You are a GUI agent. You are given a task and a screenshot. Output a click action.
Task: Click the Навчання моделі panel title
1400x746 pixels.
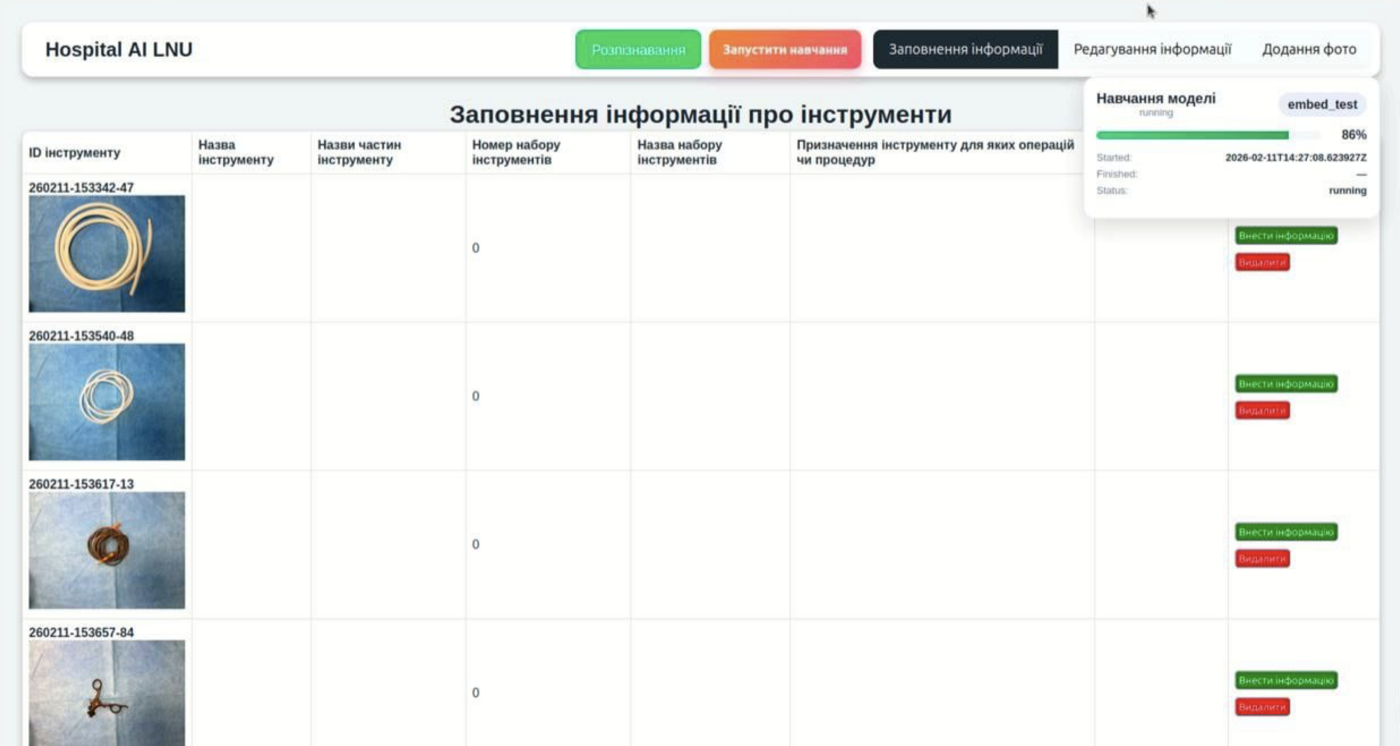(x=1156, y=98)
